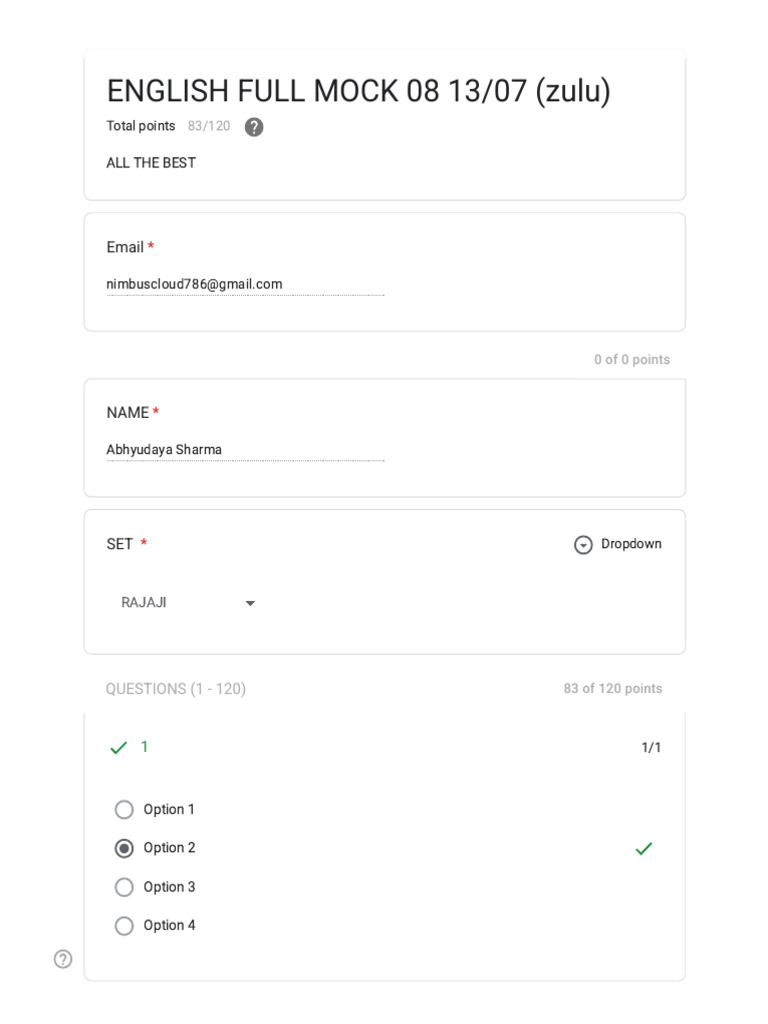Click the NAME field Abhyudaya Sharma
This screenshot has height=1024, width=768.
246,449
